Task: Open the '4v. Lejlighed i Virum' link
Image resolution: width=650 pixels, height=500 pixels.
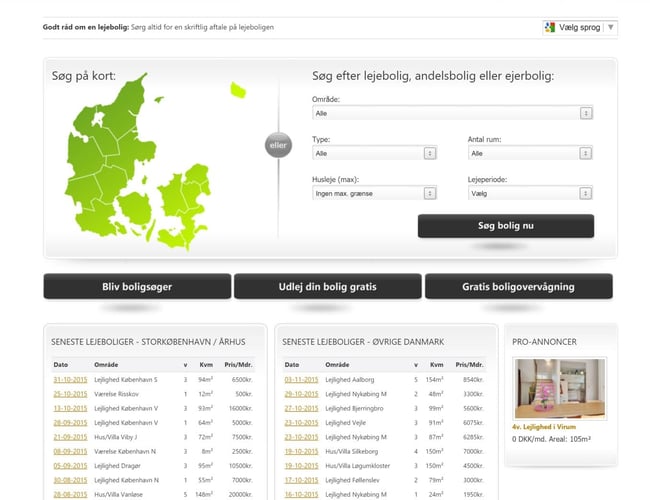Action: (x=547, y=426)
